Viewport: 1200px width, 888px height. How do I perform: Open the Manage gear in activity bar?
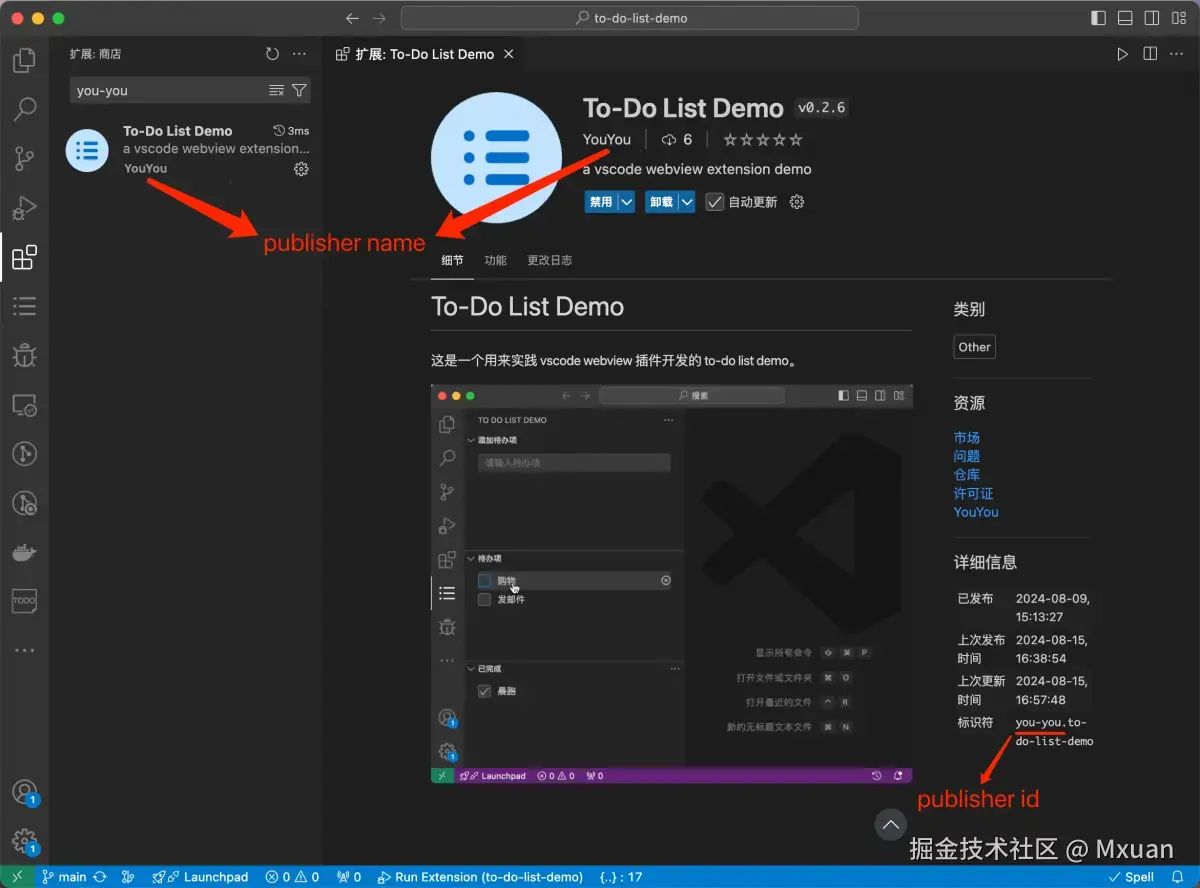point(24,841)
